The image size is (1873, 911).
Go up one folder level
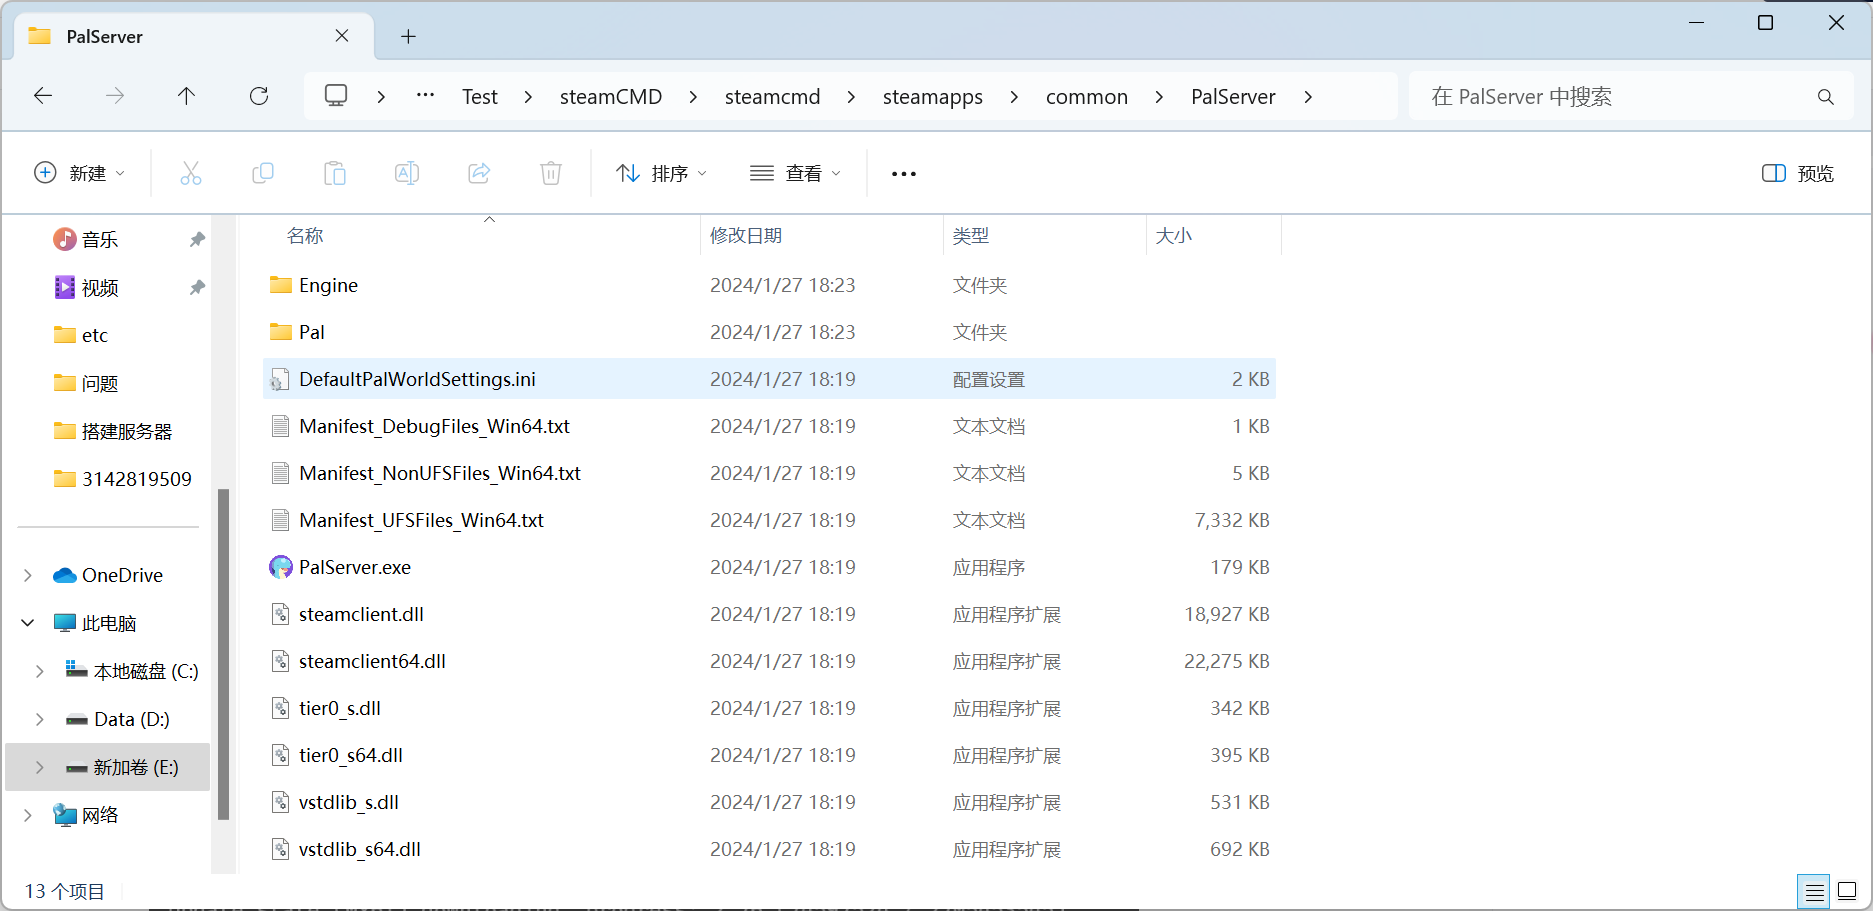pos(186,96)
